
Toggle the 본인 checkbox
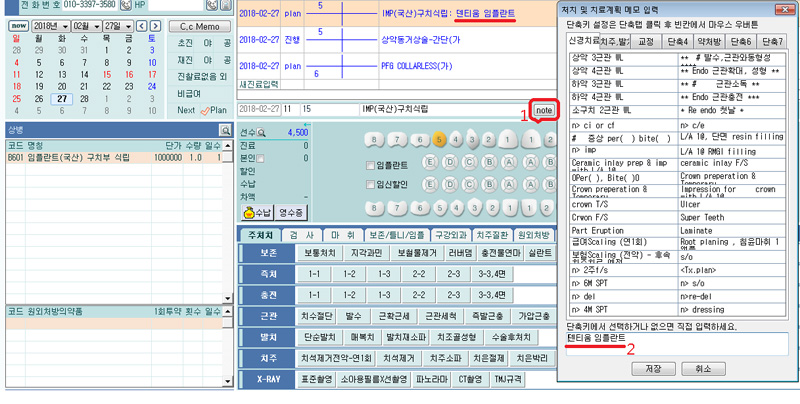pyautogui.click(x=263, y=158)
